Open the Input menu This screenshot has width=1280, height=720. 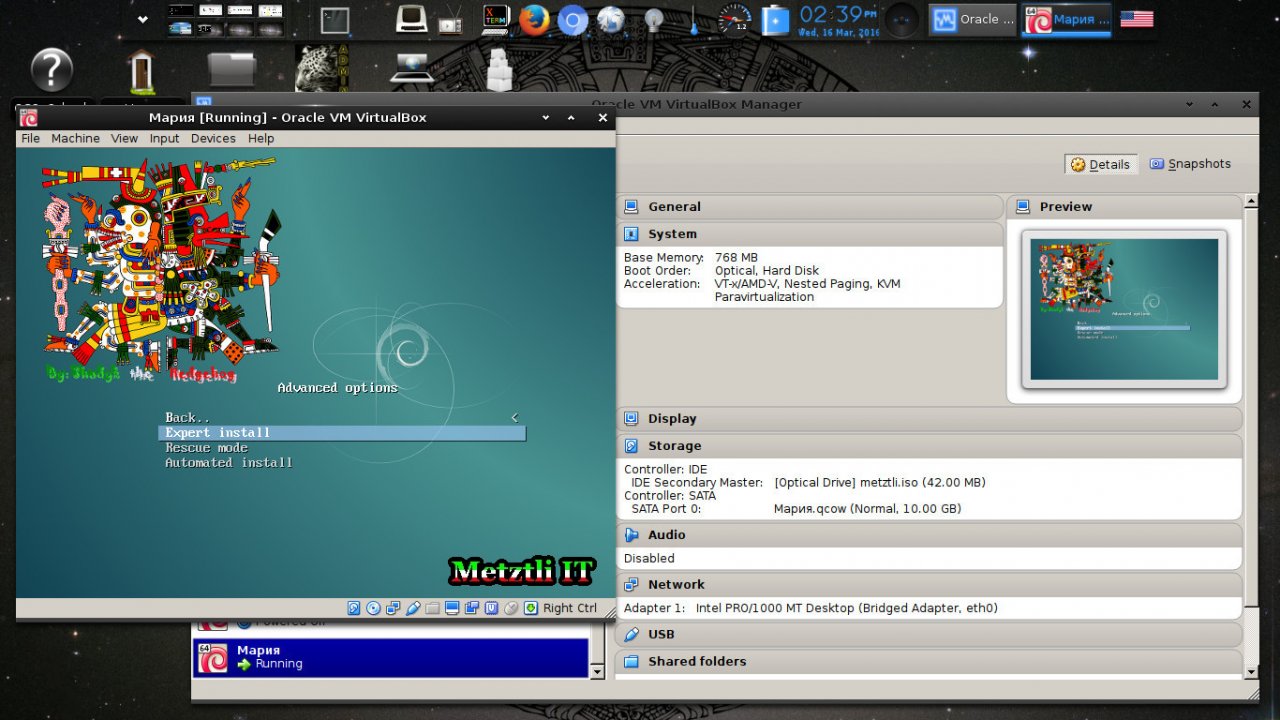point(165,139)
